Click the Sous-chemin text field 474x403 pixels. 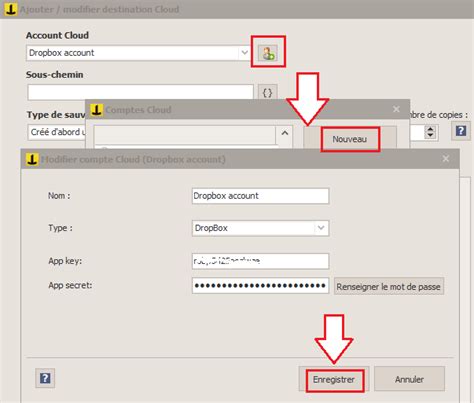click(140, 92)
